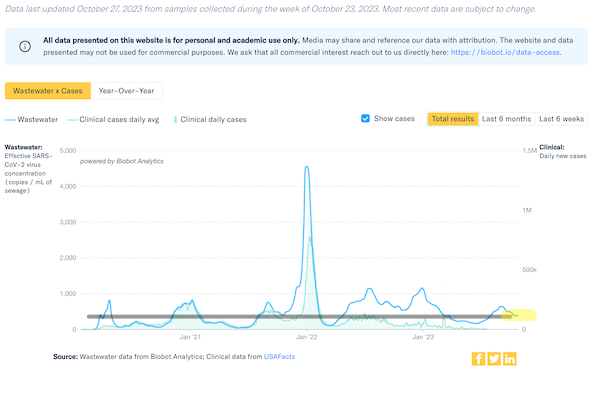Click the blue info icon in the notice

point(26,46)
